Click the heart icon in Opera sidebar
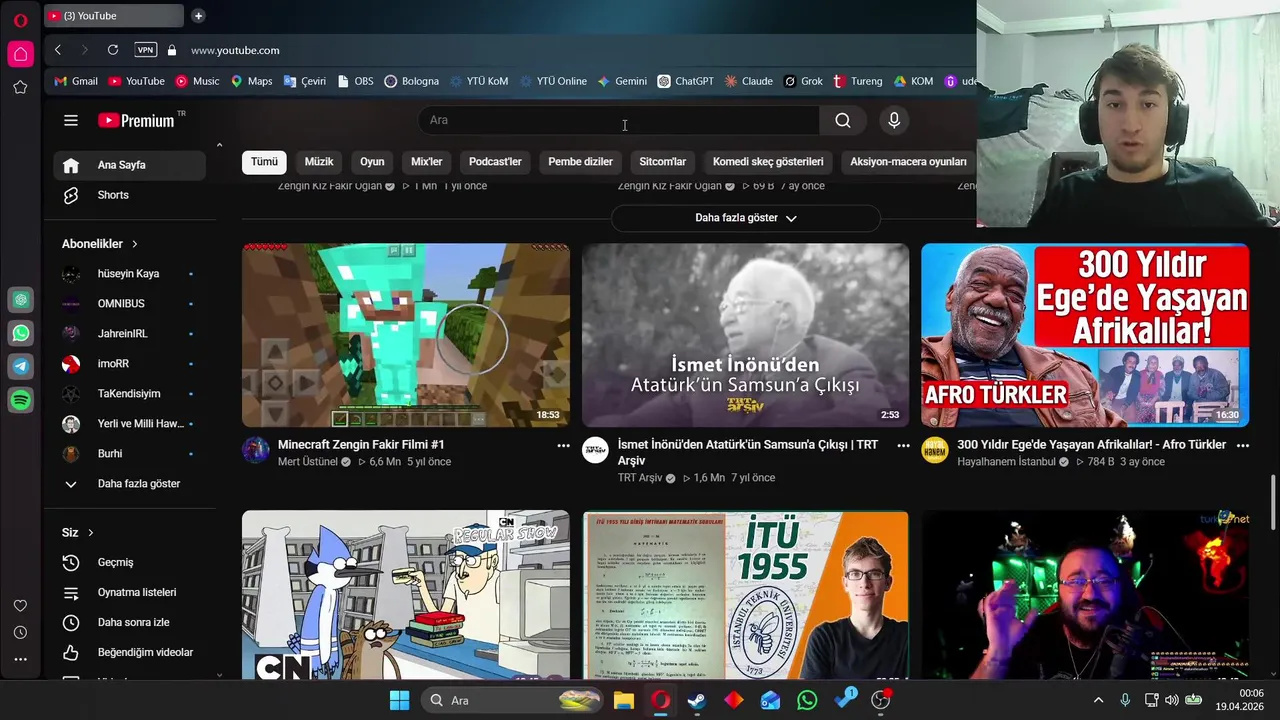This screenshot has height=720, width=1280. pos(20,606)
